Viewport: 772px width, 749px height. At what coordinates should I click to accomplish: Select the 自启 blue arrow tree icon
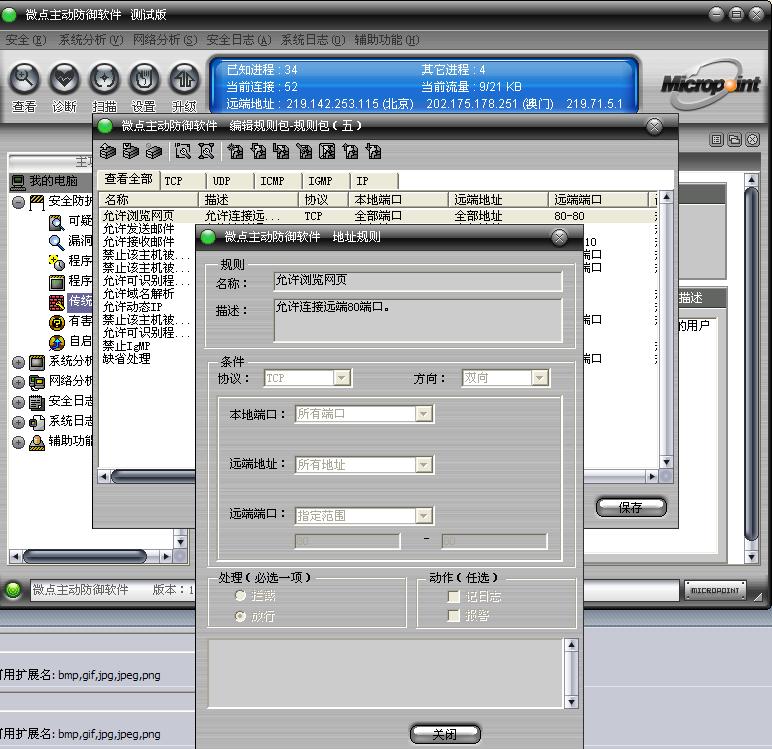point(57,342)
